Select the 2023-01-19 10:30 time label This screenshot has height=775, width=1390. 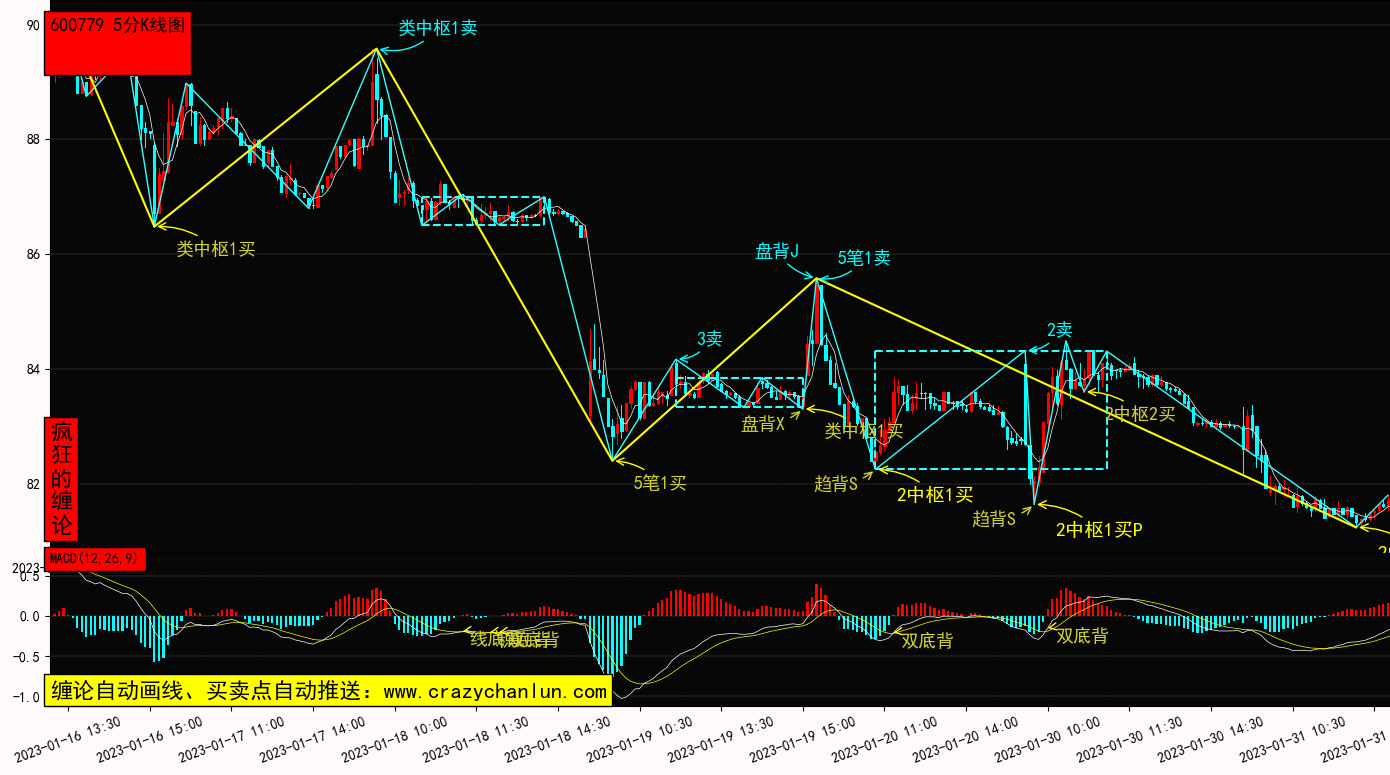tap(640, 738)
